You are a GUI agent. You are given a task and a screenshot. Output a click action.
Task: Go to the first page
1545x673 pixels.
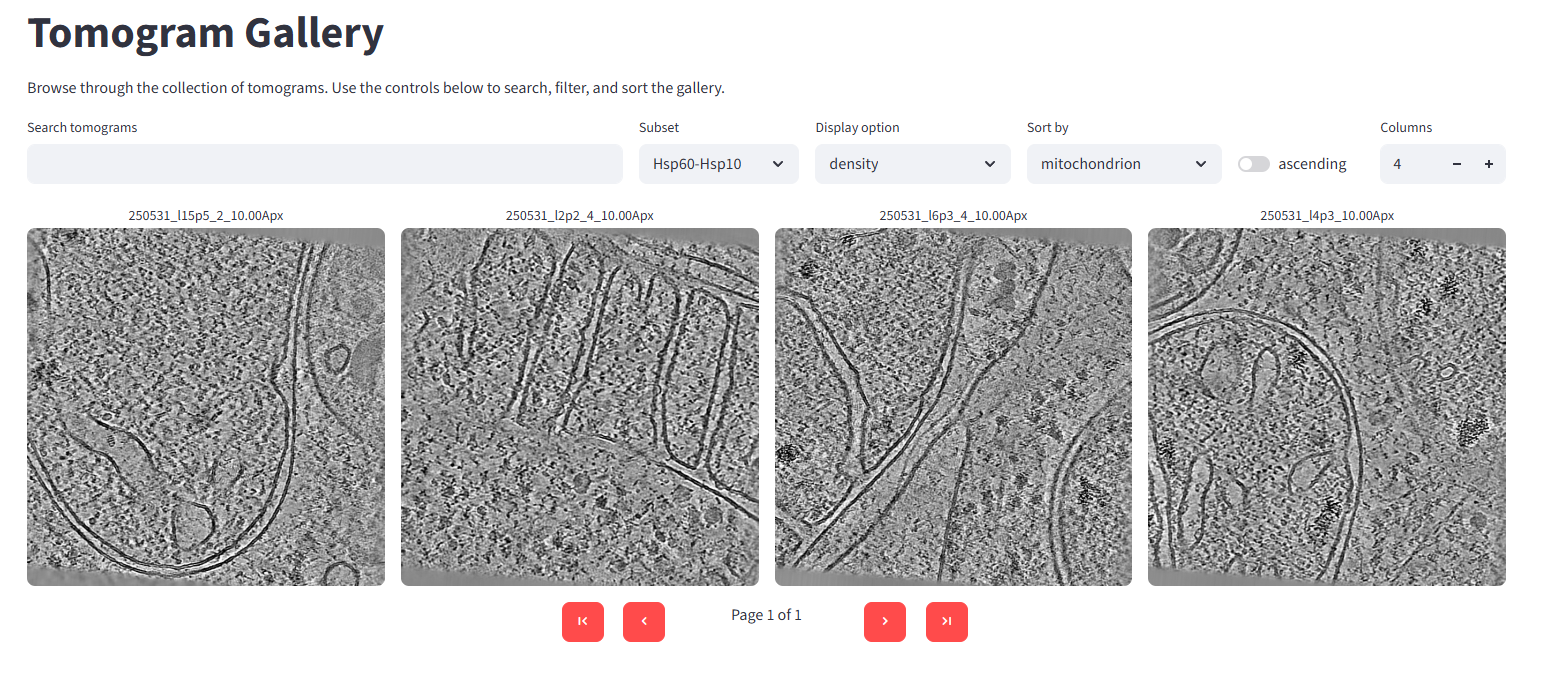click(x=583, y=622)
